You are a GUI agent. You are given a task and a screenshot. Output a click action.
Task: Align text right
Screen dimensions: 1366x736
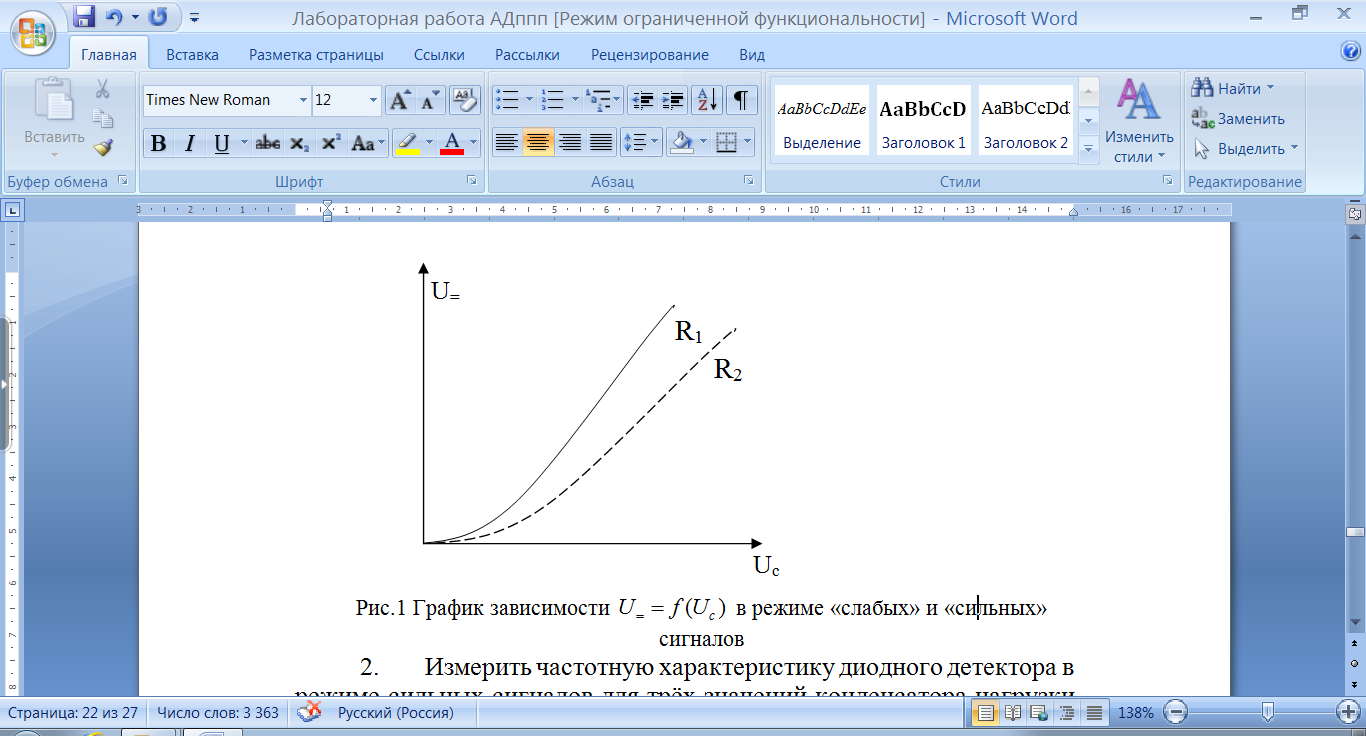point(570,143)
